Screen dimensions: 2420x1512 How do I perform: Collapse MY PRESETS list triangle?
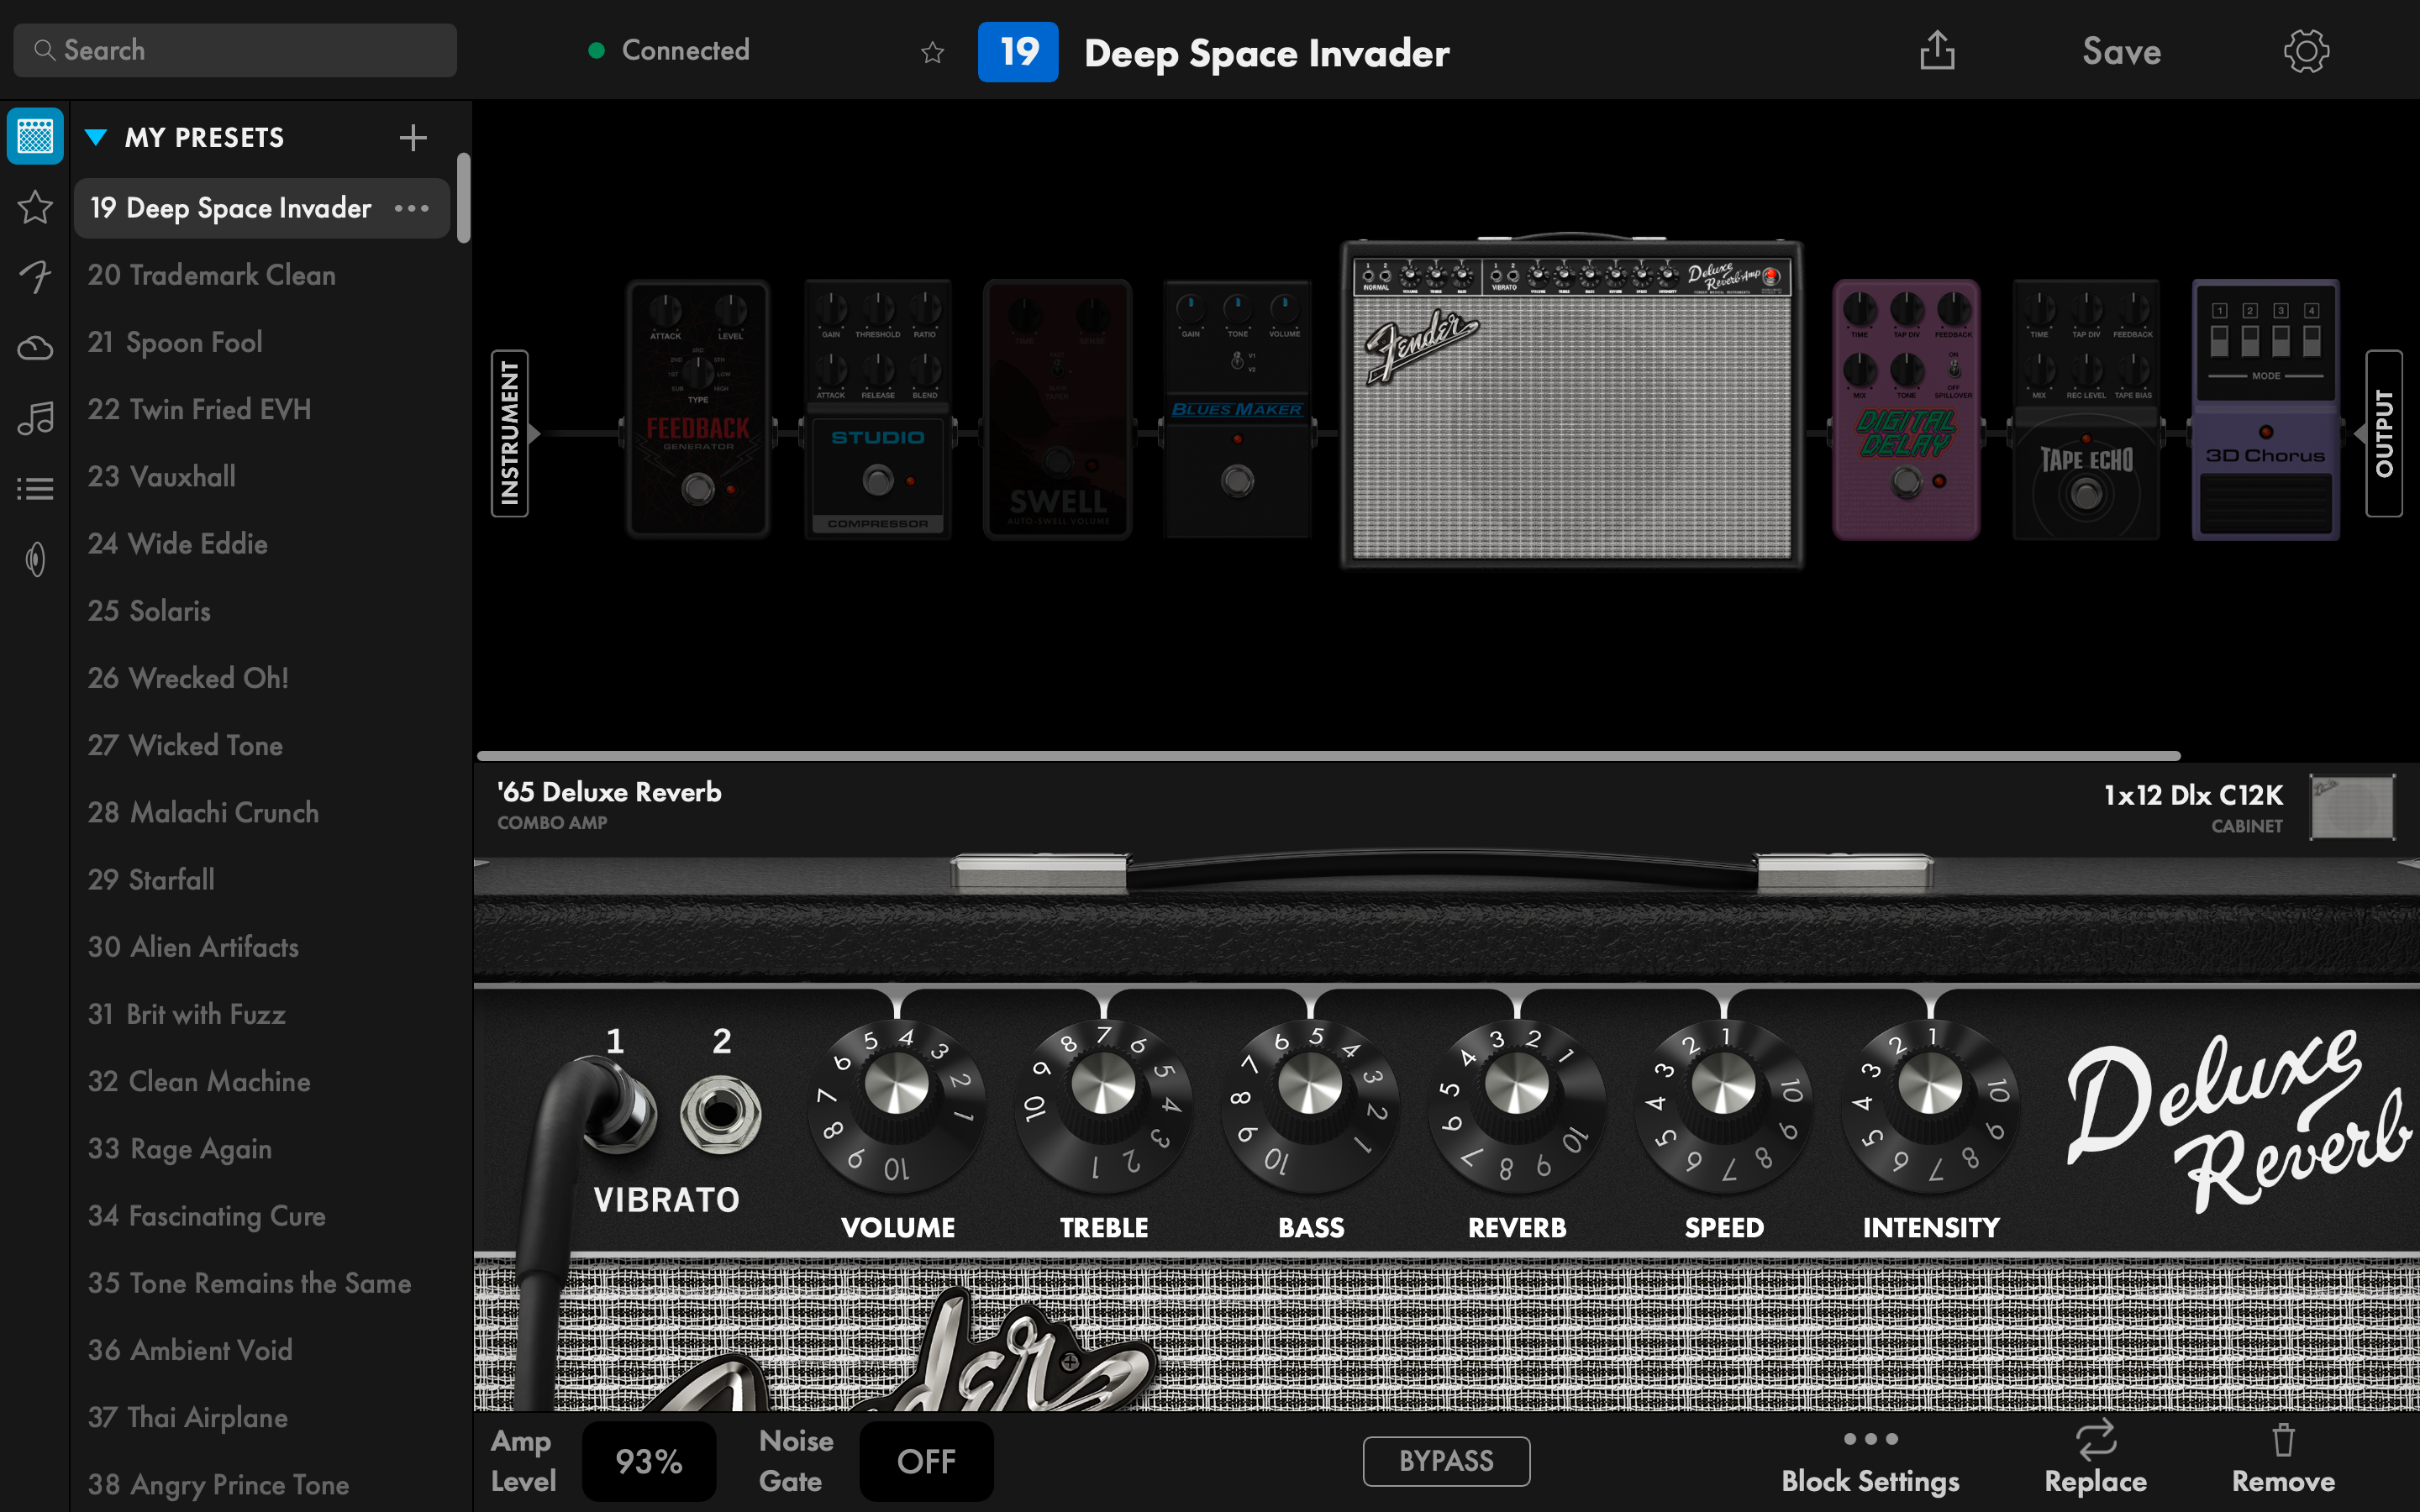[x=96, y=137]
